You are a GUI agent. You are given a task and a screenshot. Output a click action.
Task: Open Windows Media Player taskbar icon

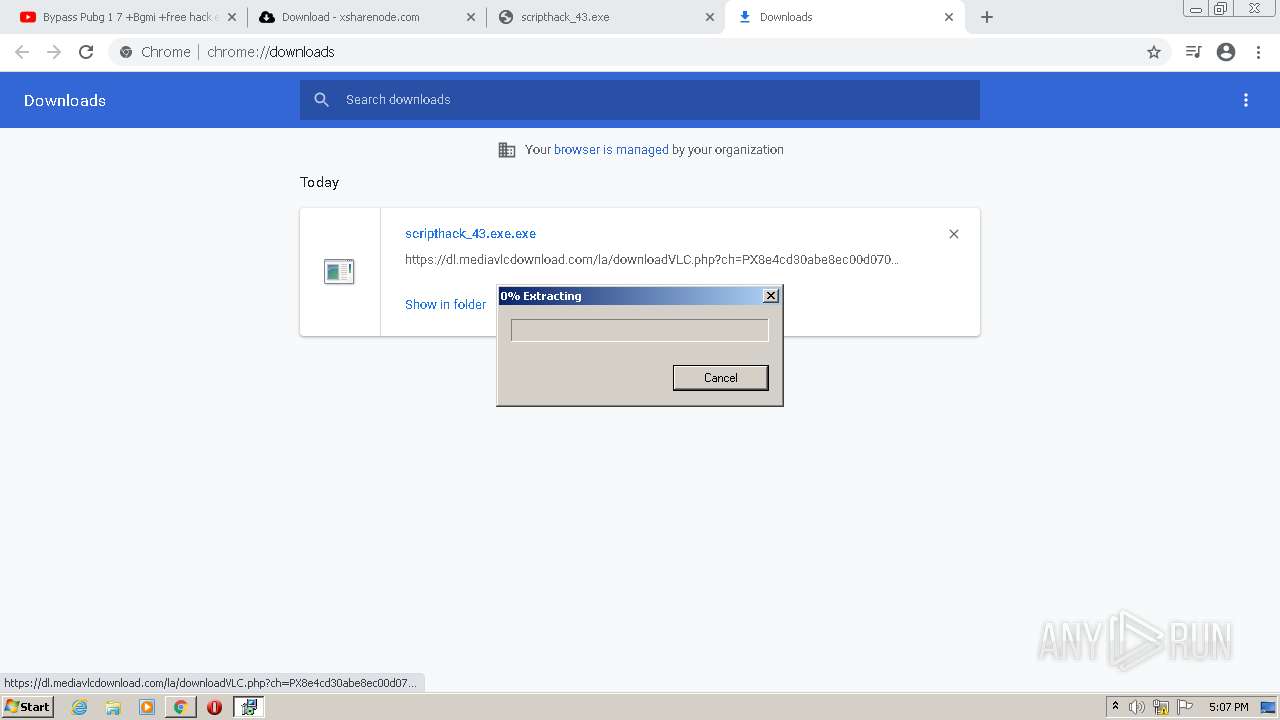pos(147,707)
